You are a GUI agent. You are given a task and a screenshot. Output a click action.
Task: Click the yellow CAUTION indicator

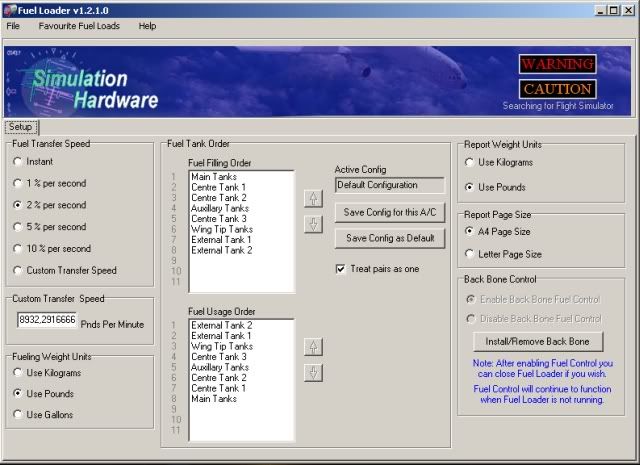click(x=557, y=89)
